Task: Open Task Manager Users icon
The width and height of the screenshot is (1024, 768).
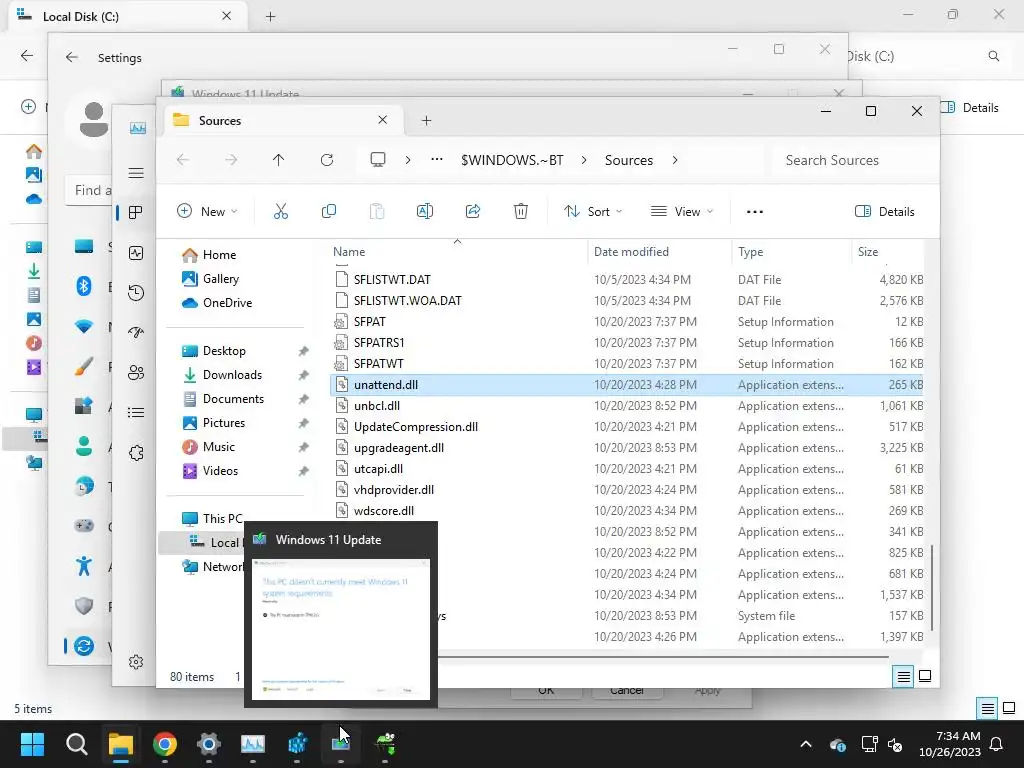Action: click(136, 372)
